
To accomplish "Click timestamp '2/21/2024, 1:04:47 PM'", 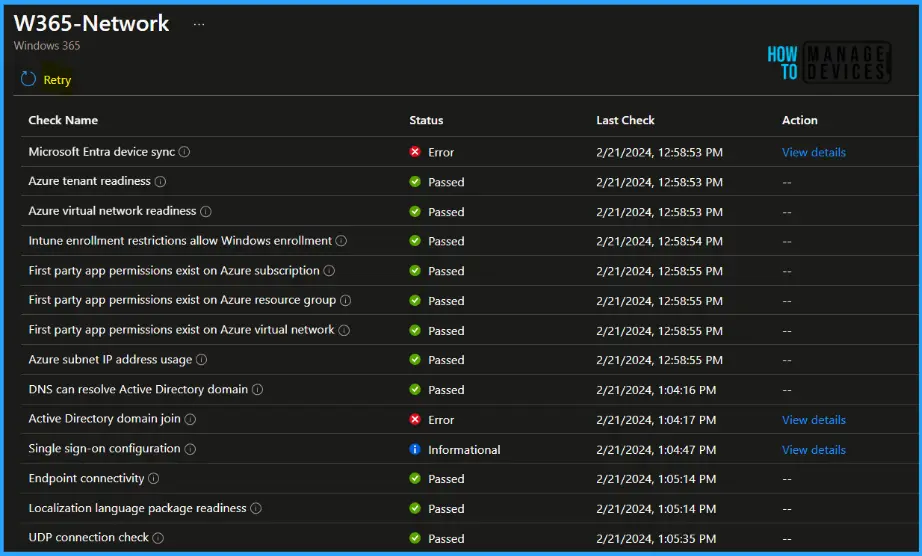I will 656,450.
